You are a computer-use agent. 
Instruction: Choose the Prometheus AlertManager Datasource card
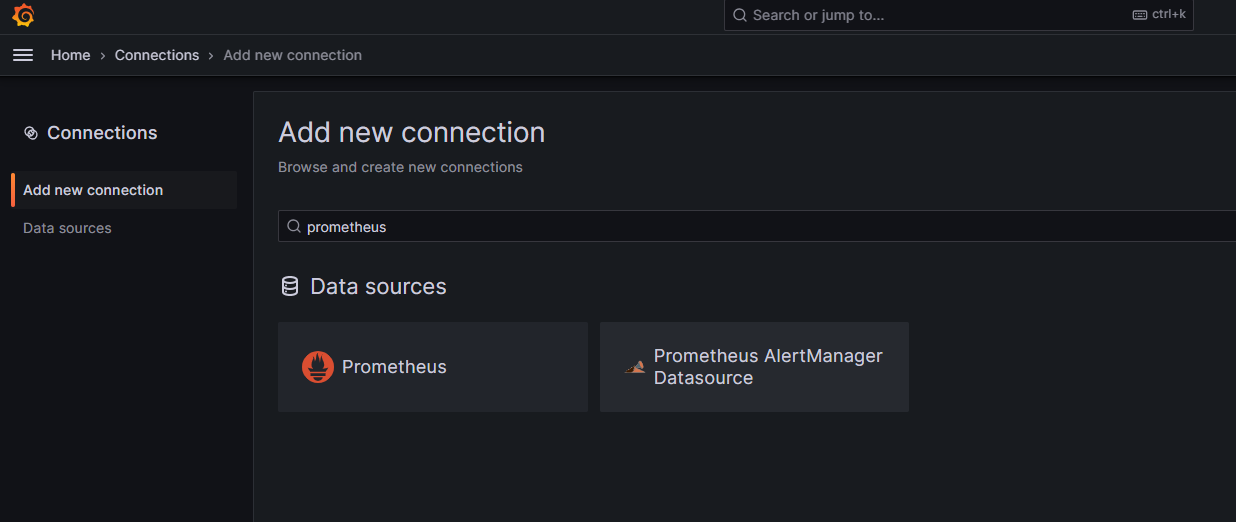(754, 367)
